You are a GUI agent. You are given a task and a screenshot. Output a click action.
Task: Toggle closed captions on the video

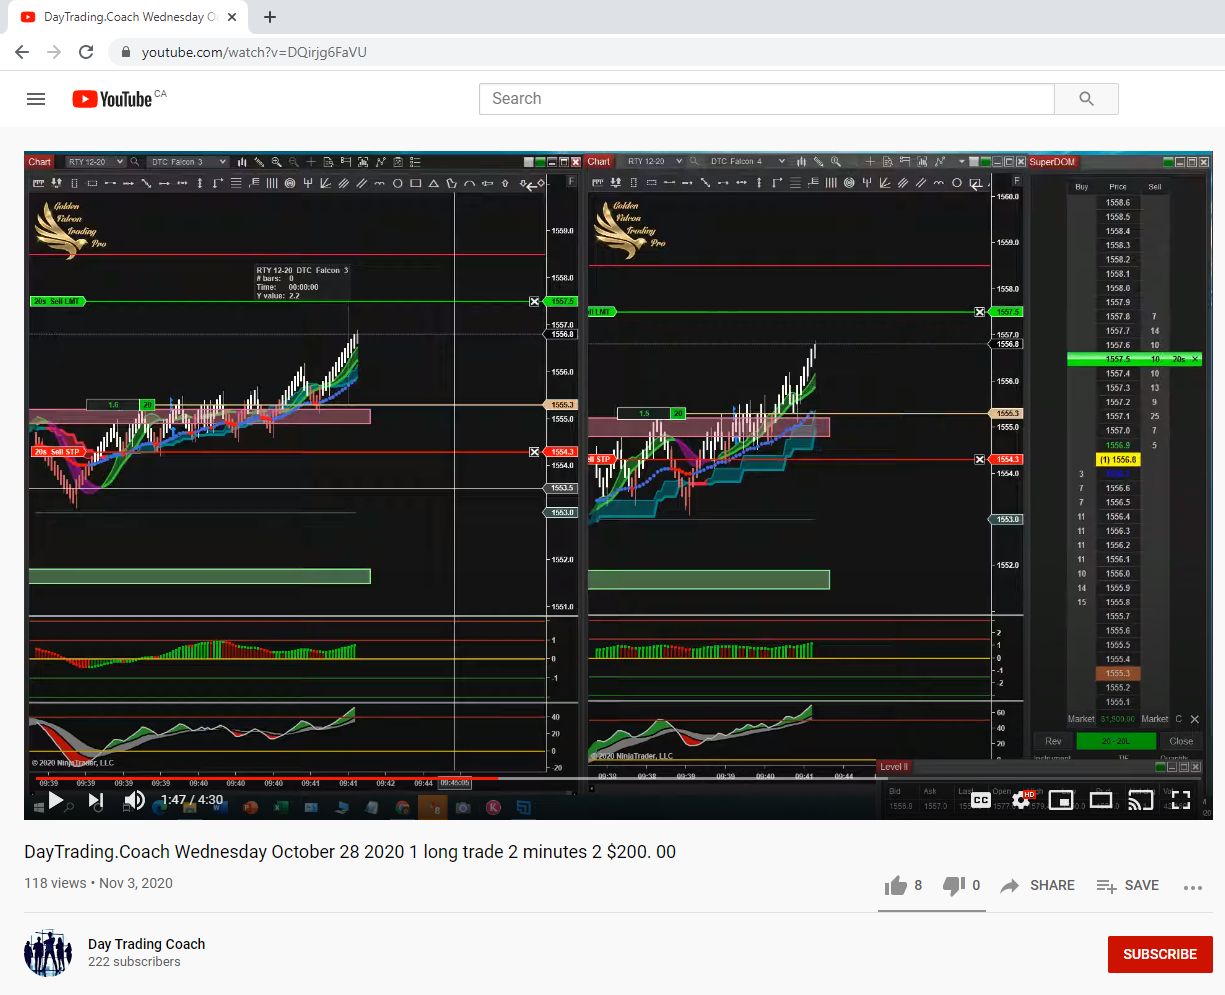[981, 800]
